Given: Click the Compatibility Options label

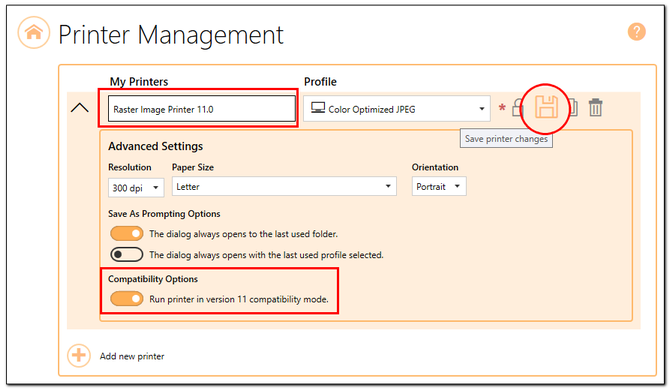Looking at the screenshot, I should point(153,279).
